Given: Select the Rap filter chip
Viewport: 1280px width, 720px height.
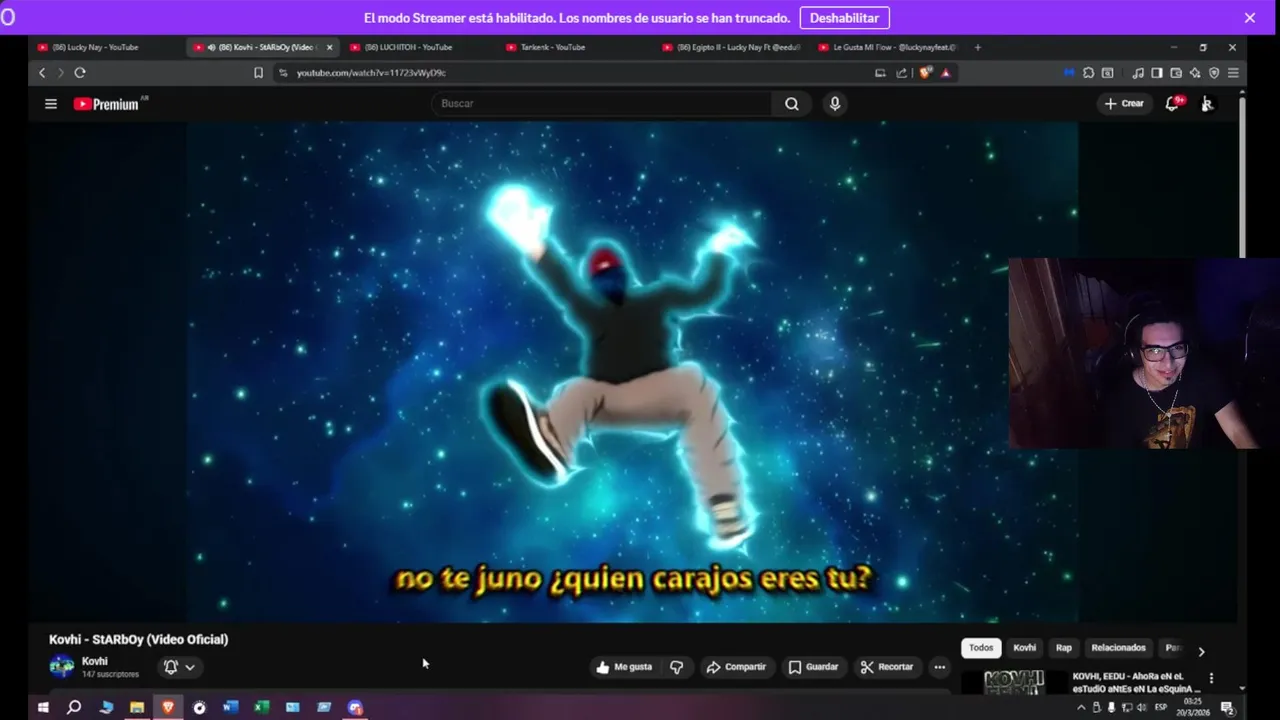Looking at the screenshot, I should pyautogui.click(x=1064, y=648).
